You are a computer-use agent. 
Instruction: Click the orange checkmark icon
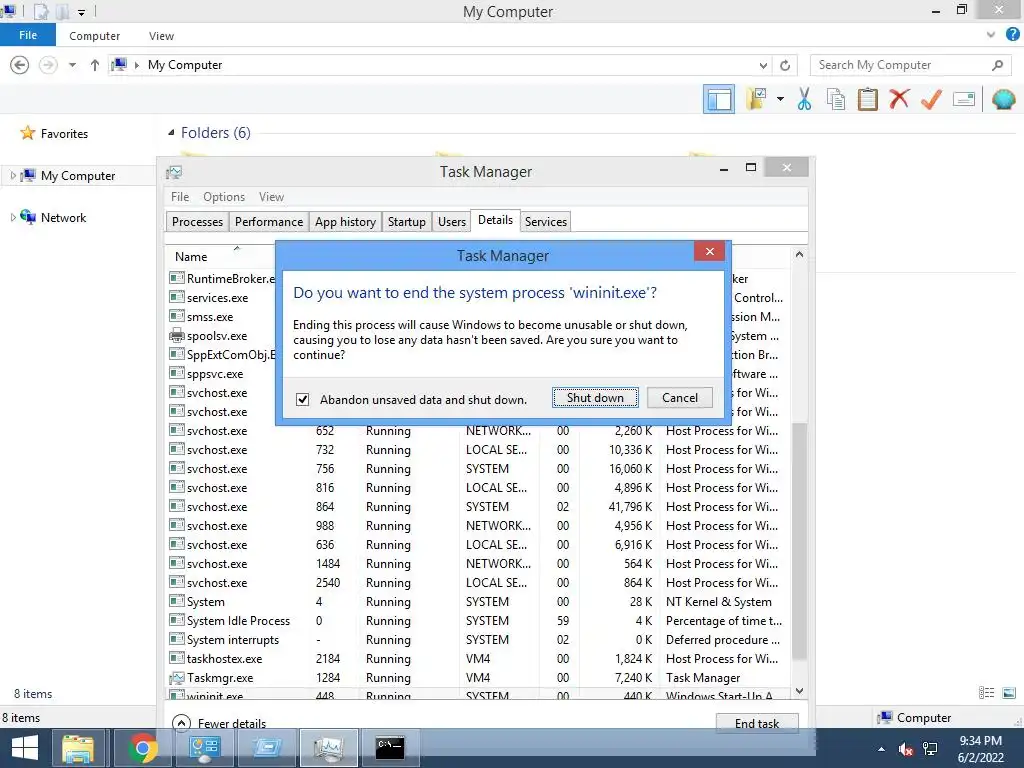click(x=931, y=99)
